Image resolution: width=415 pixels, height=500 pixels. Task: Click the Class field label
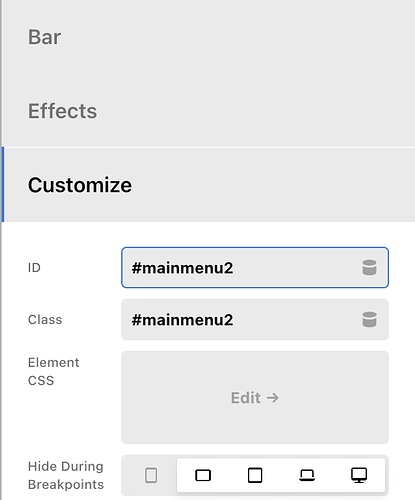point(45,320)
